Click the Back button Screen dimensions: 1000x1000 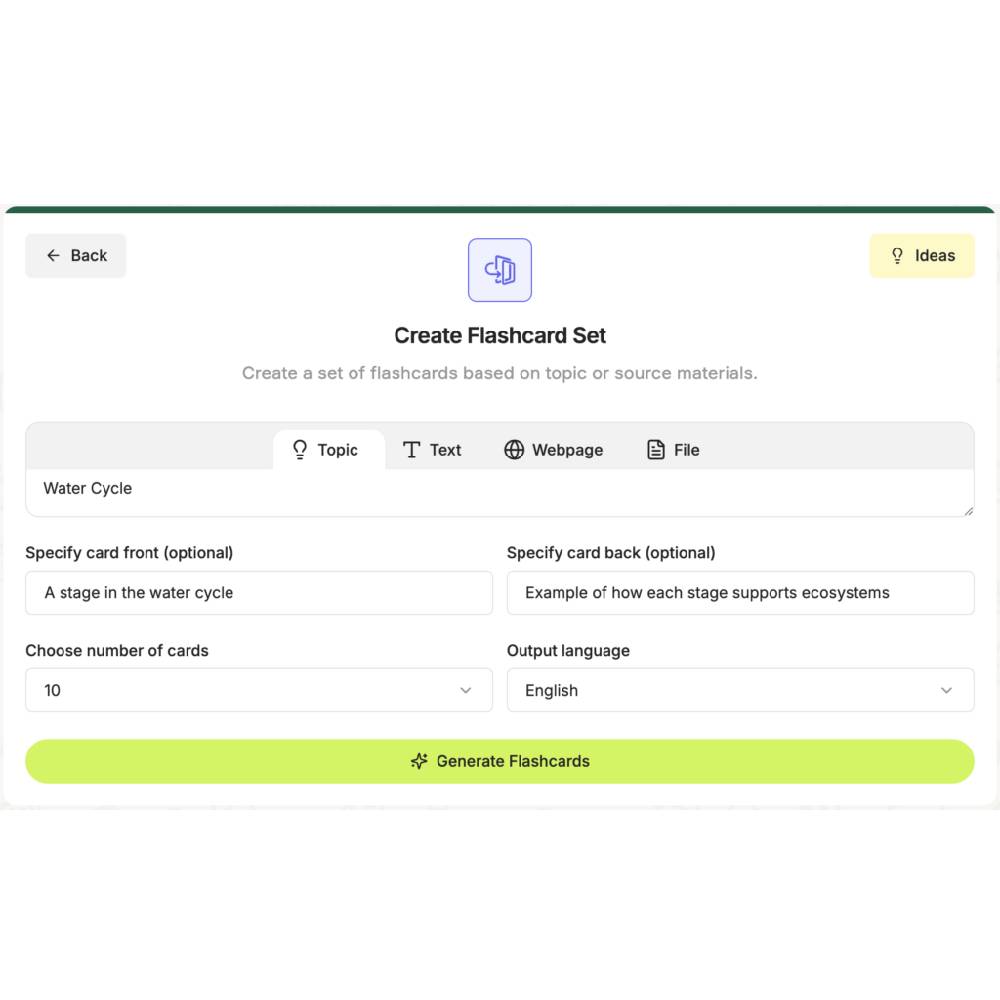pos(75,255)
